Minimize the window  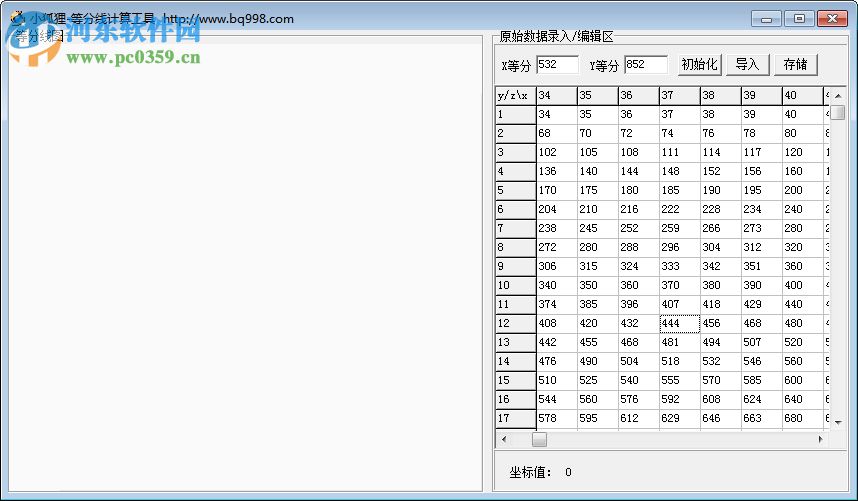click(x=766, y=19)
